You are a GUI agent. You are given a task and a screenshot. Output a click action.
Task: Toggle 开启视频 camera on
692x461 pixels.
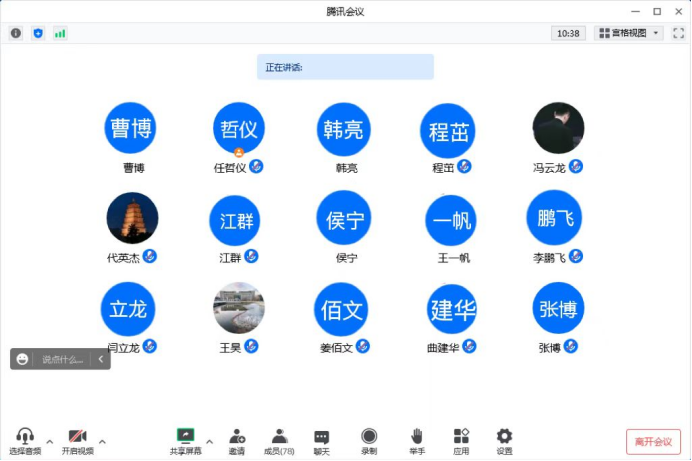point(77,440)
